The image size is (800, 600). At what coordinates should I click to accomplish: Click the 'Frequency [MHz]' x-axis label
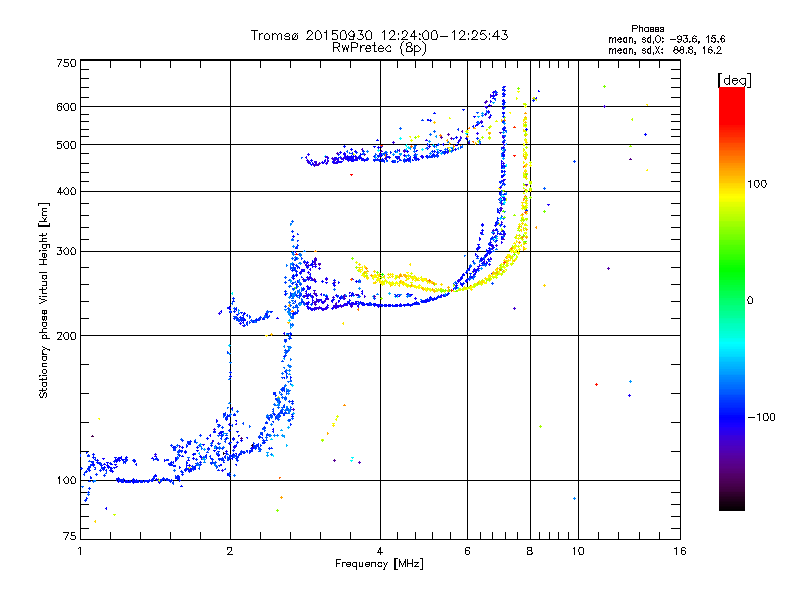[379, 564]
